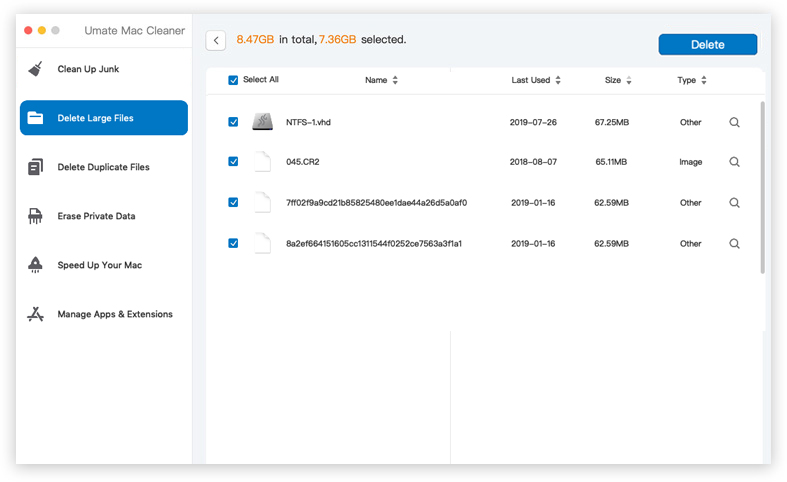The width and height of the screenshot is (787, 482).
Task: Open Manage Apps & Extensions
Action: (x=104, y=314)
